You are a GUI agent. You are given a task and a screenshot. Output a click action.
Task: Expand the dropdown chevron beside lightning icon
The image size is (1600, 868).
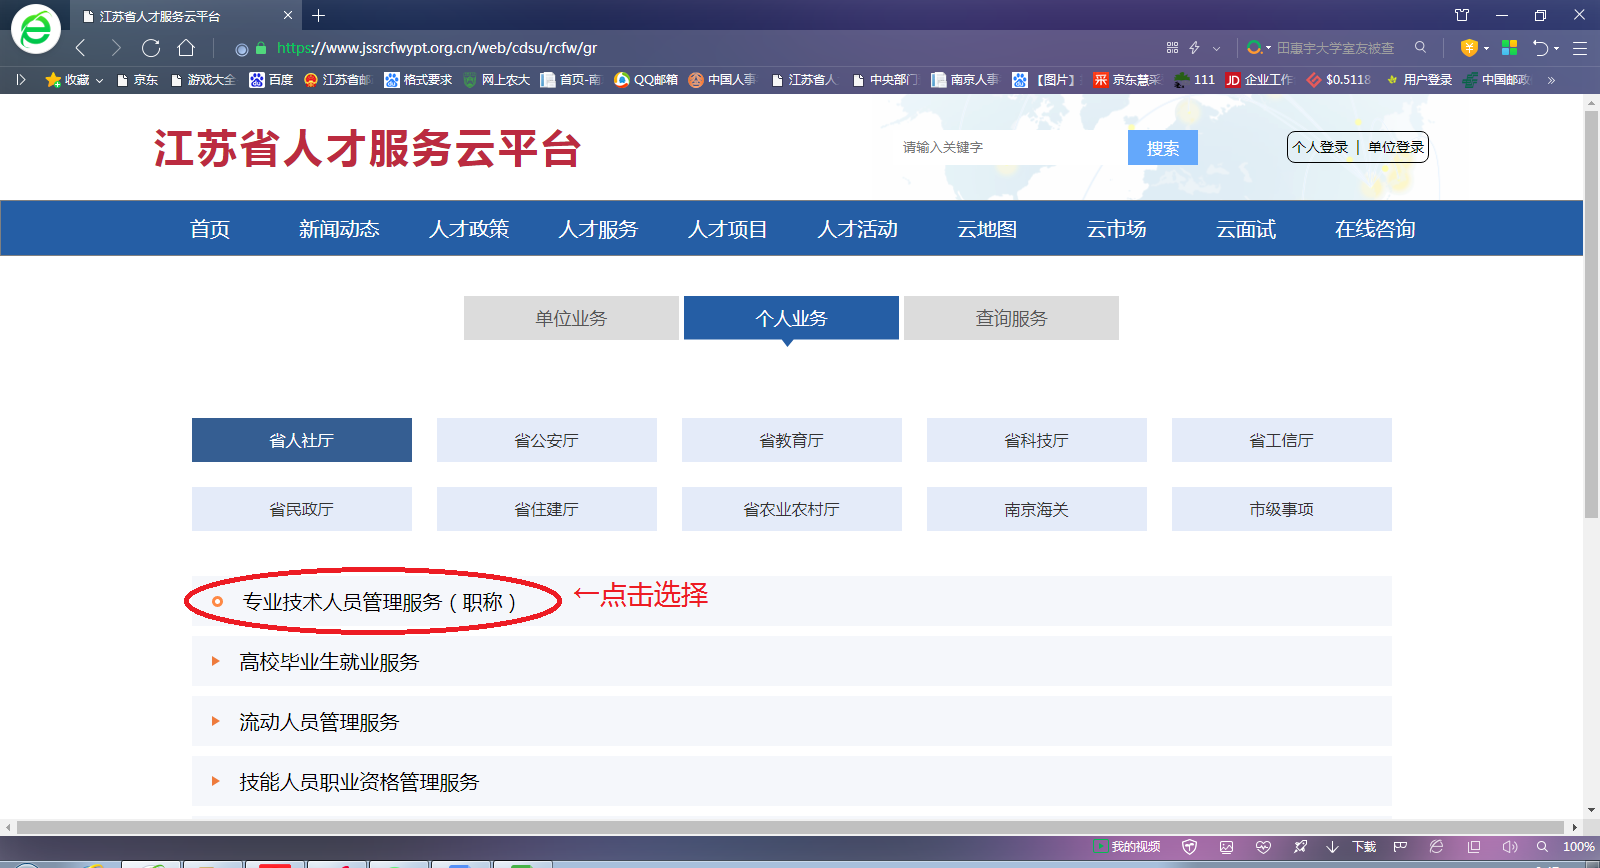1216,48
